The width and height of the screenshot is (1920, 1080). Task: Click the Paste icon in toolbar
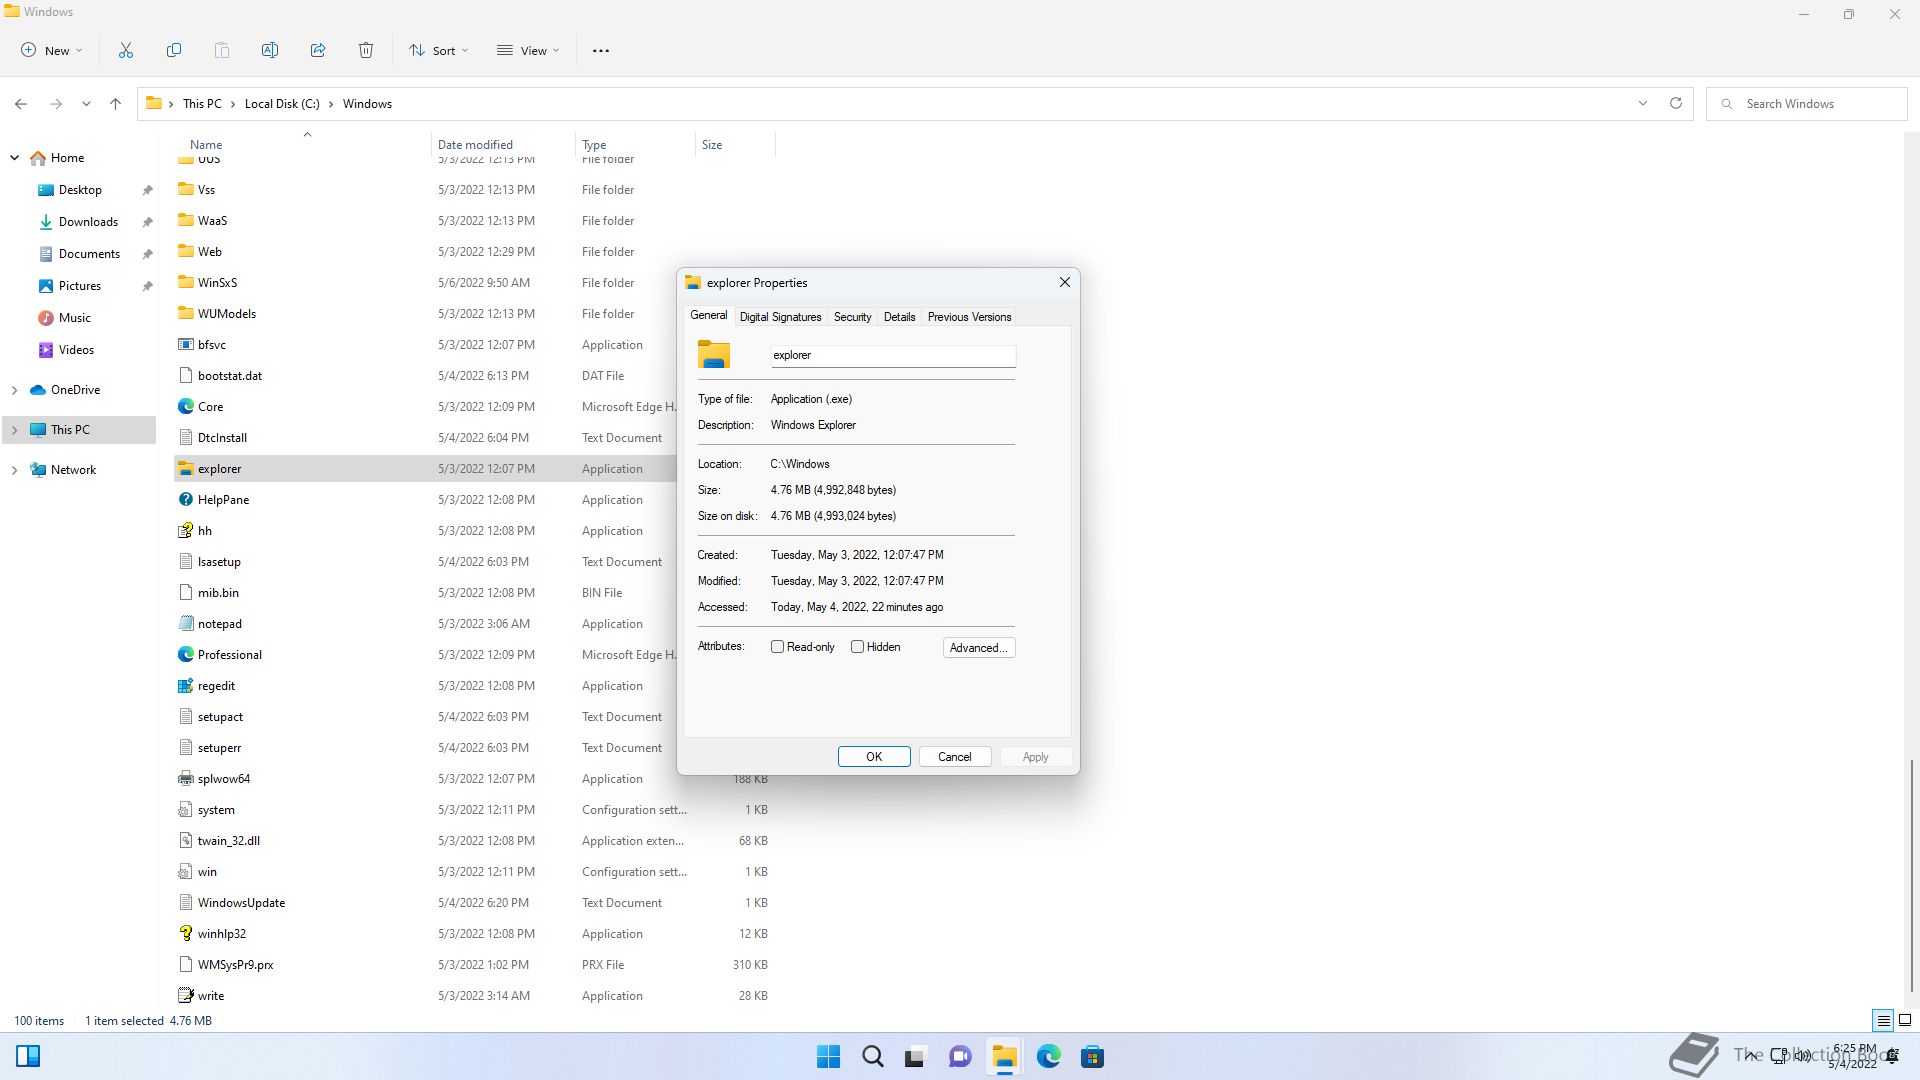tap(222, 50)
